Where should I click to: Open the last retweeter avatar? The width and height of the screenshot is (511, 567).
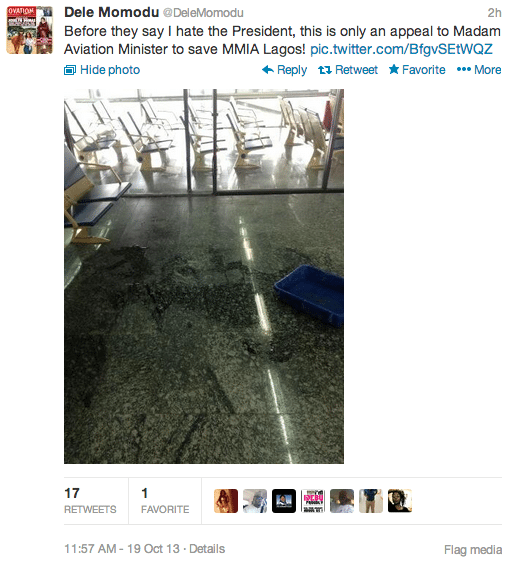coord(400,501)
